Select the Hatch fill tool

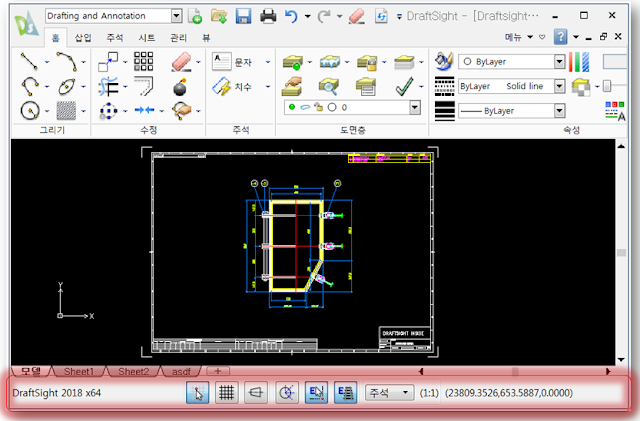pos(66,111)
